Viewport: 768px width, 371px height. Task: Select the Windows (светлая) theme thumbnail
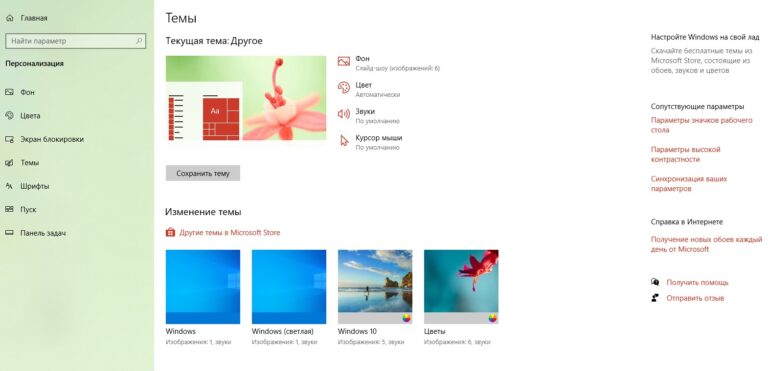pos(289,287)
